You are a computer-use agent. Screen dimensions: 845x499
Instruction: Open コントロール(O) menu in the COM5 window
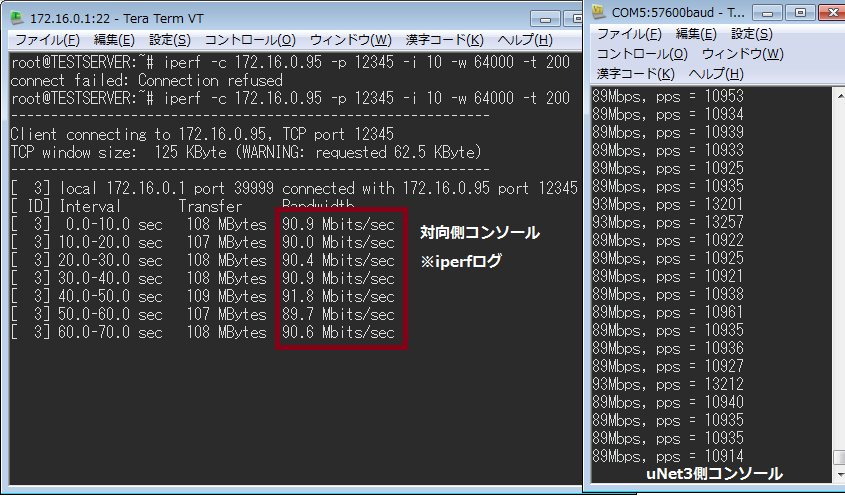tap(642, 54)
